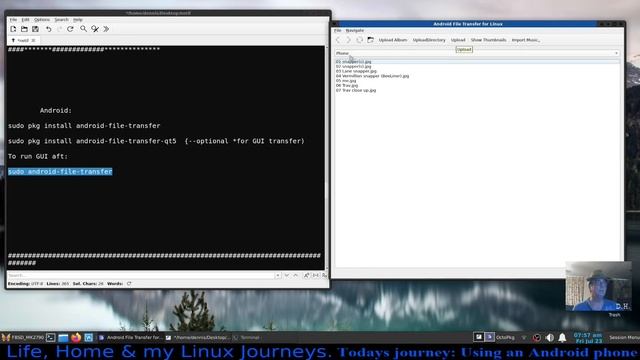Open the Search menu in the text editor
This screenshot has width=640, height=360.
point(61,20)
